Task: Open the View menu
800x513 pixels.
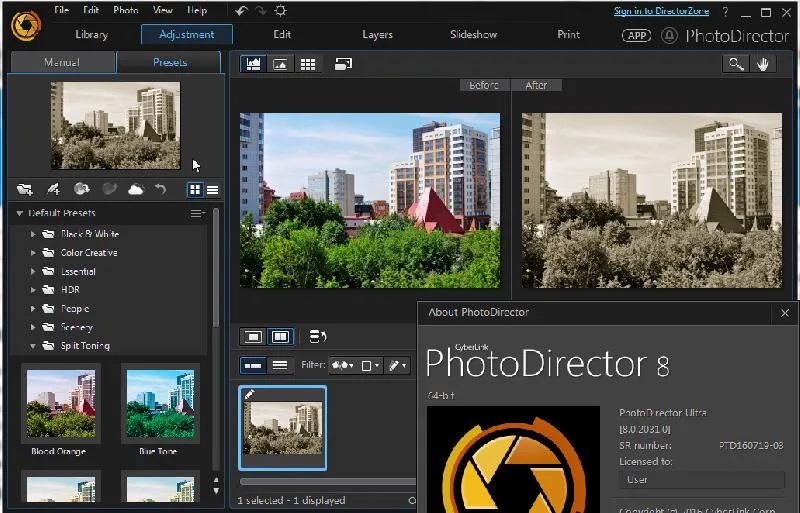Action: click(x=162, y=10)
